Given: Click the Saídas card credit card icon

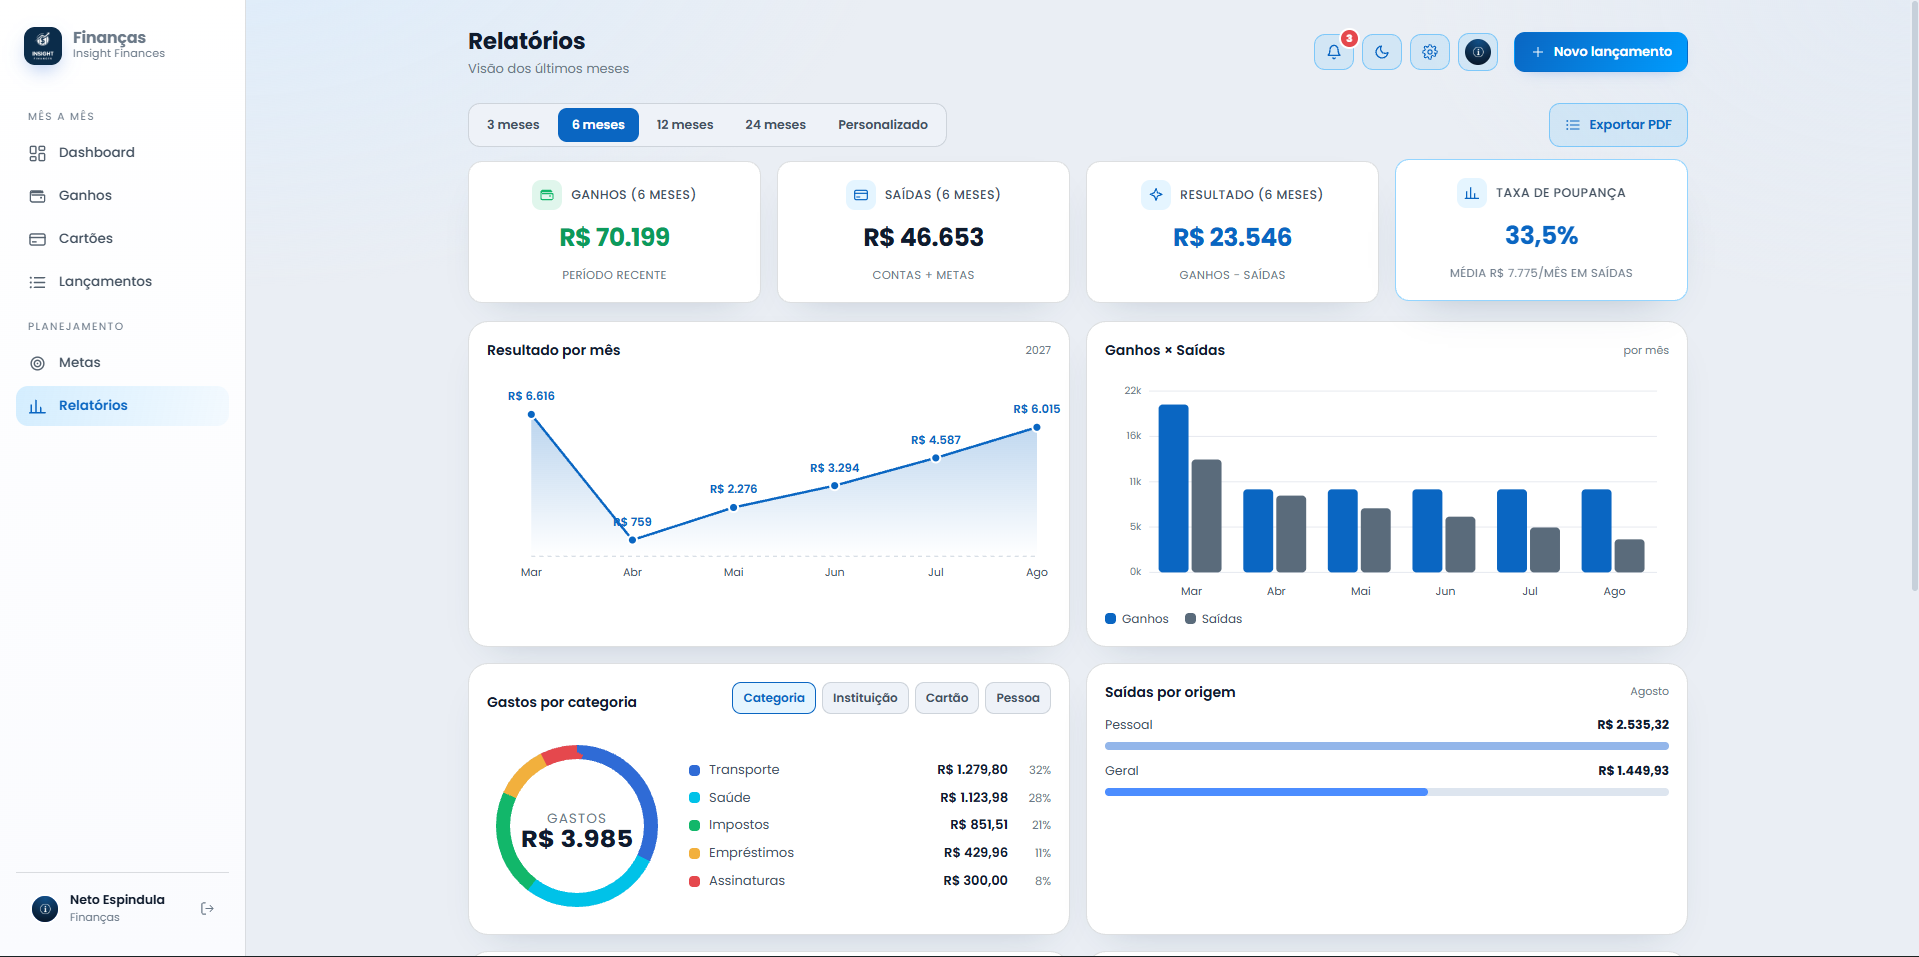Looking at the screenshot, I should [x=860, y=195].
